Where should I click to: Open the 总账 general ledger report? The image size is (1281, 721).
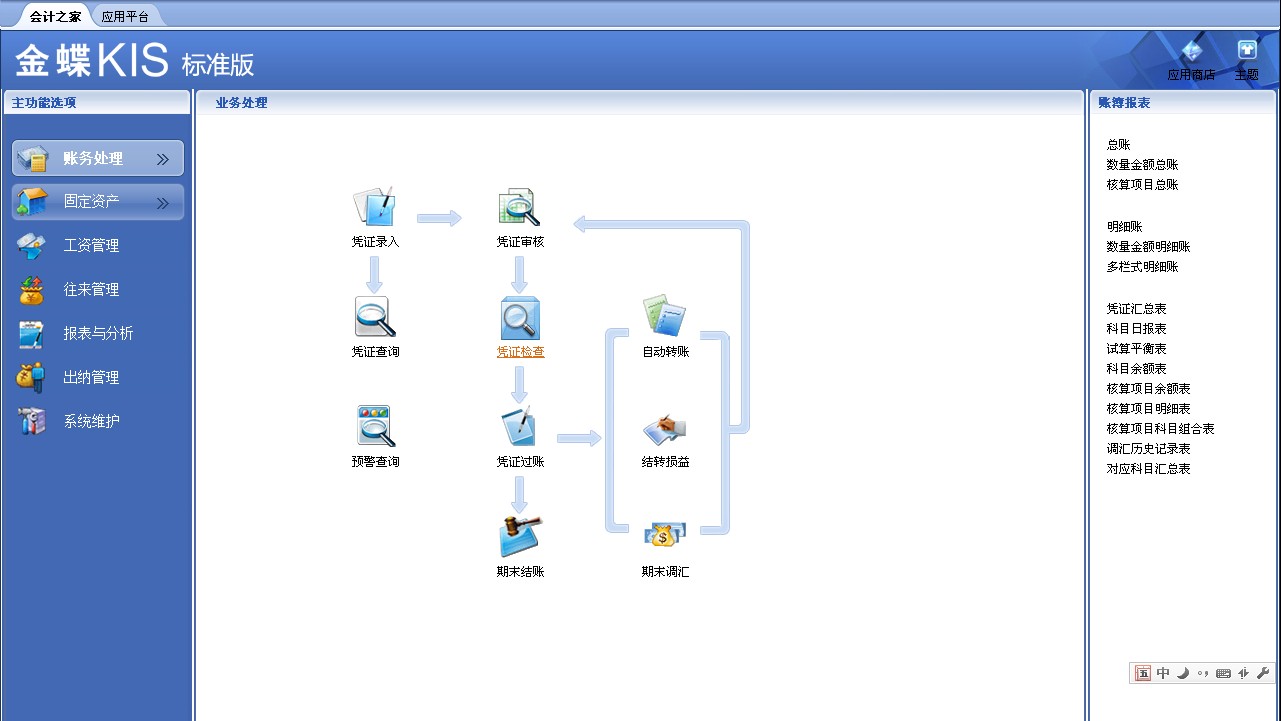click(1118, 145)
